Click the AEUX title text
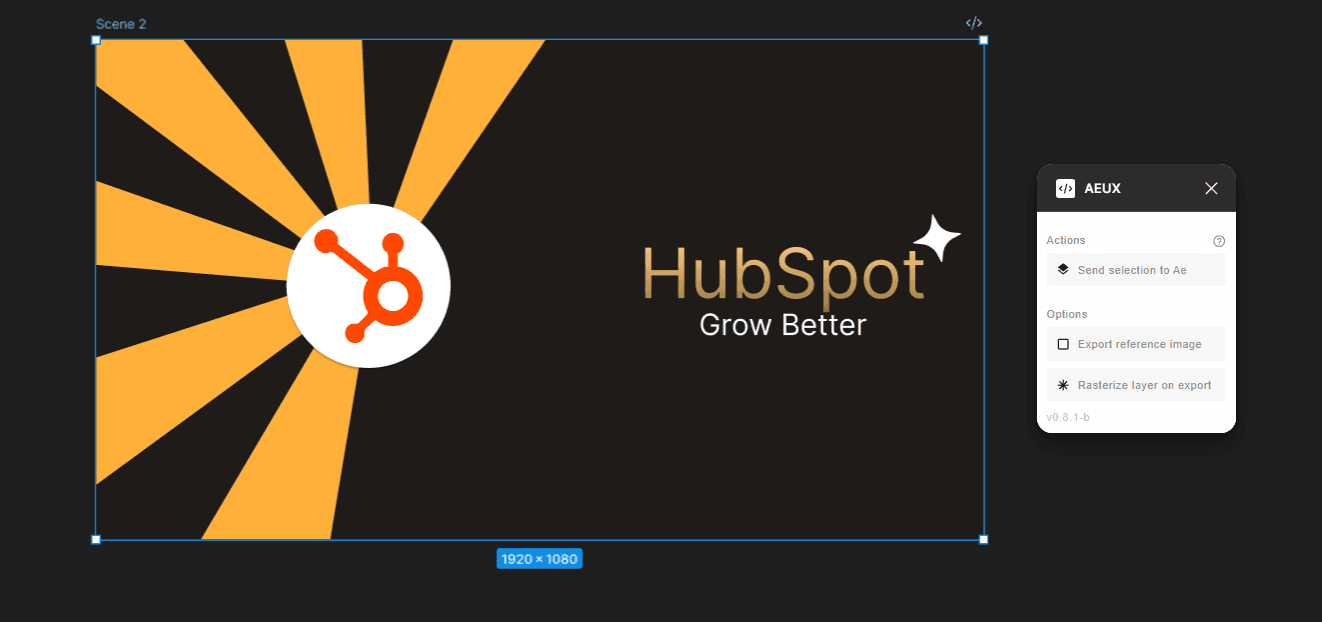The image size is (1322, 622). [x=1102, y=188]
